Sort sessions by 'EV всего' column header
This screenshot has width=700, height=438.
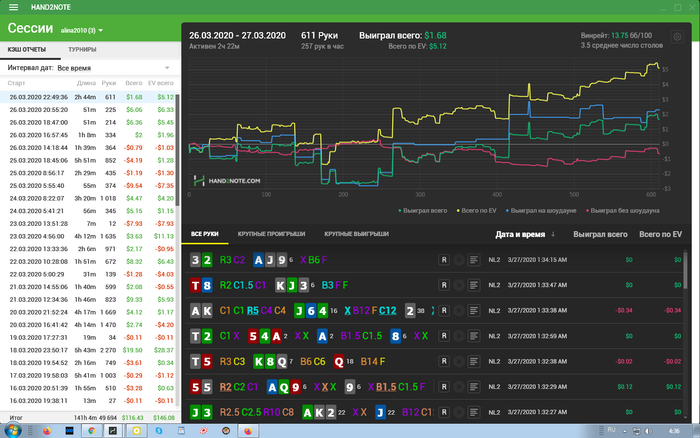click(x=161, y=83)
